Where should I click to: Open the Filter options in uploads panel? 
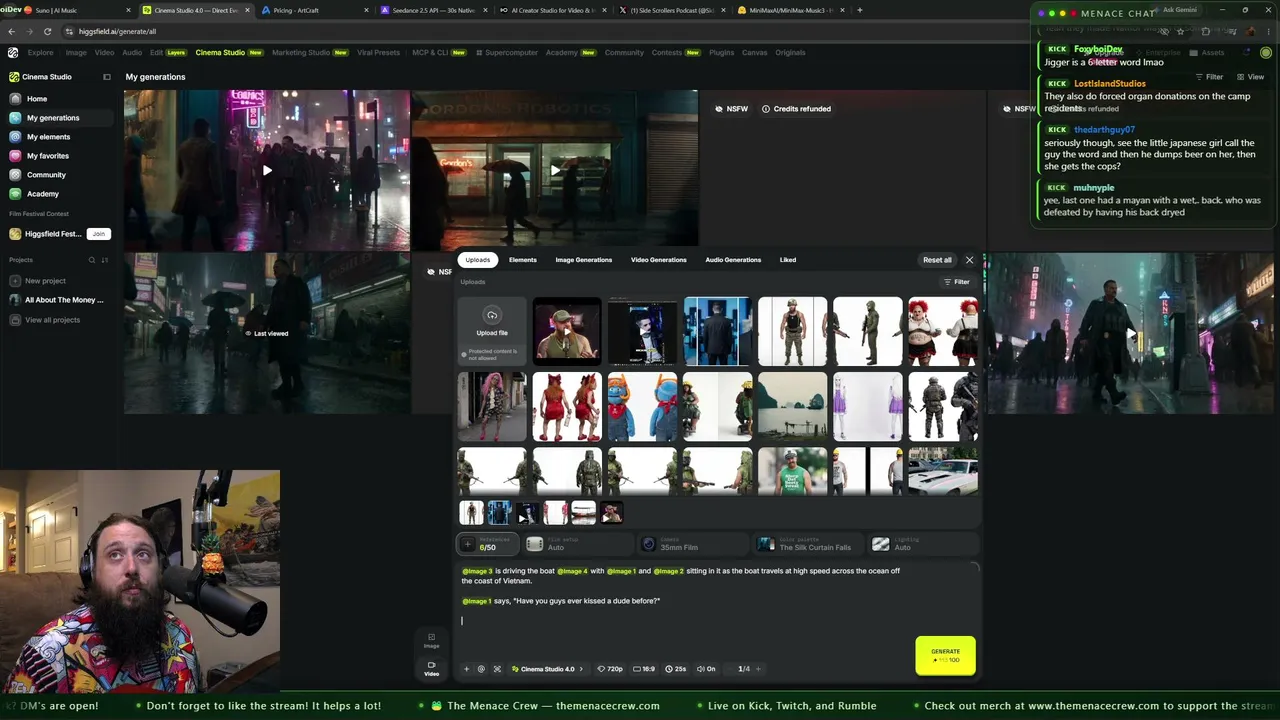click(x=957, y=282)
